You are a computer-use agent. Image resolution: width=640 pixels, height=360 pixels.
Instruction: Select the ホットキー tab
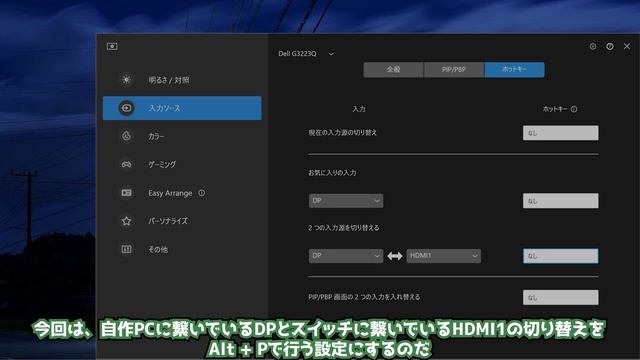pos(514,70)
